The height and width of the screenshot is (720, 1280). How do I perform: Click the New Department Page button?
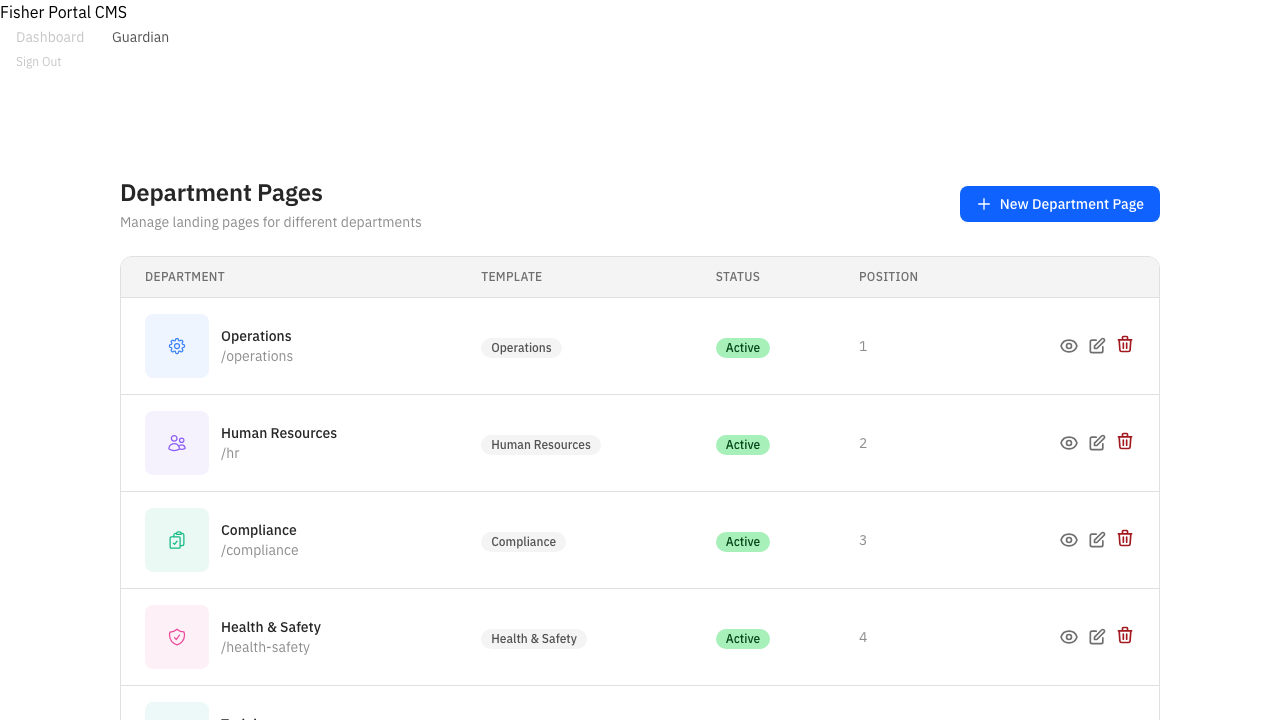[1059, 204]
